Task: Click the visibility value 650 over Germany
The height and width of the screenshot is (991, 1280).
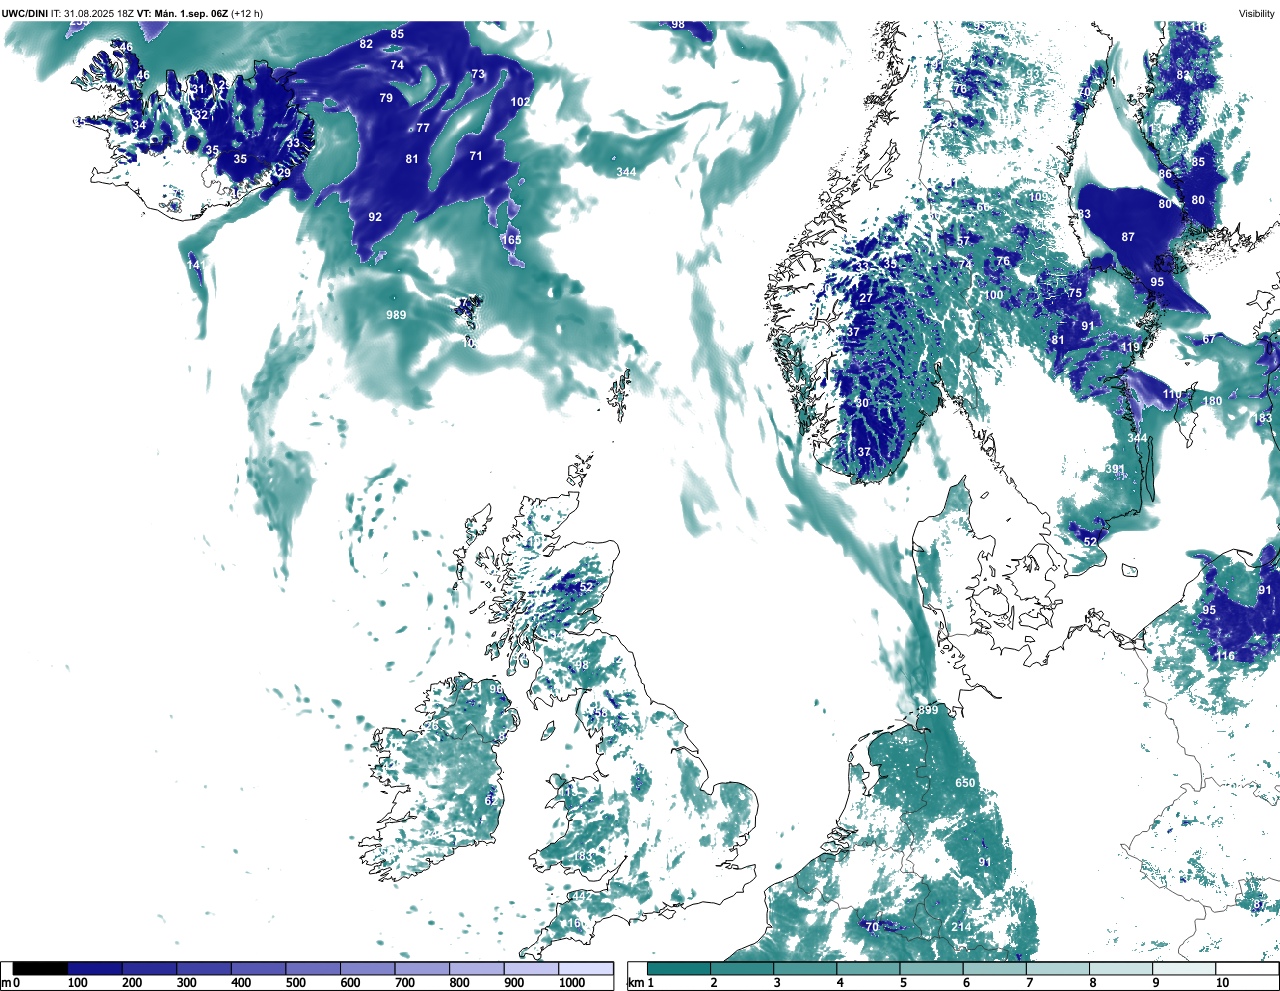Action: point(965,783)
